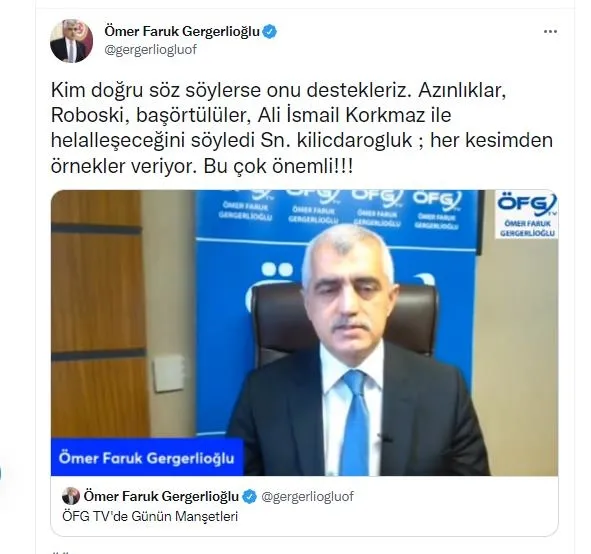Click the blue verified badge beside the top name

coord(269,32)
